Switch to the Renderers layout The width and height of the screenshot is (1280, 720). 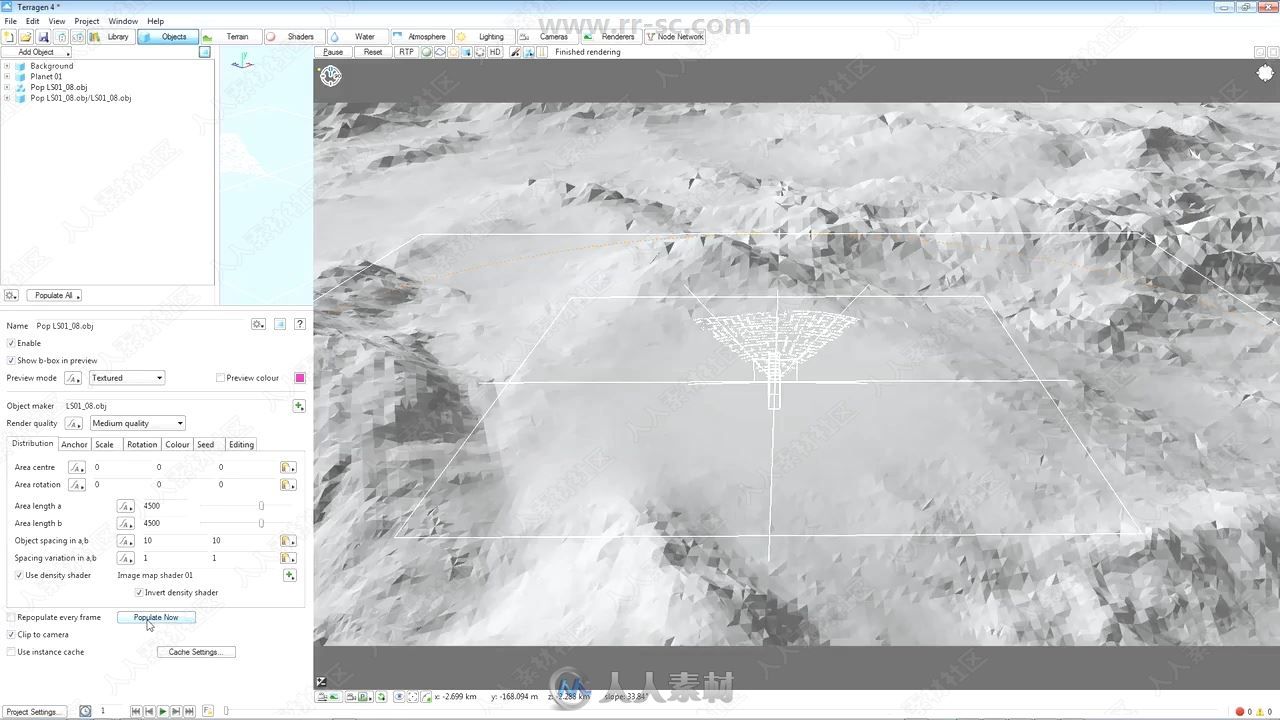pyautogui.click(x=611, y=37)
